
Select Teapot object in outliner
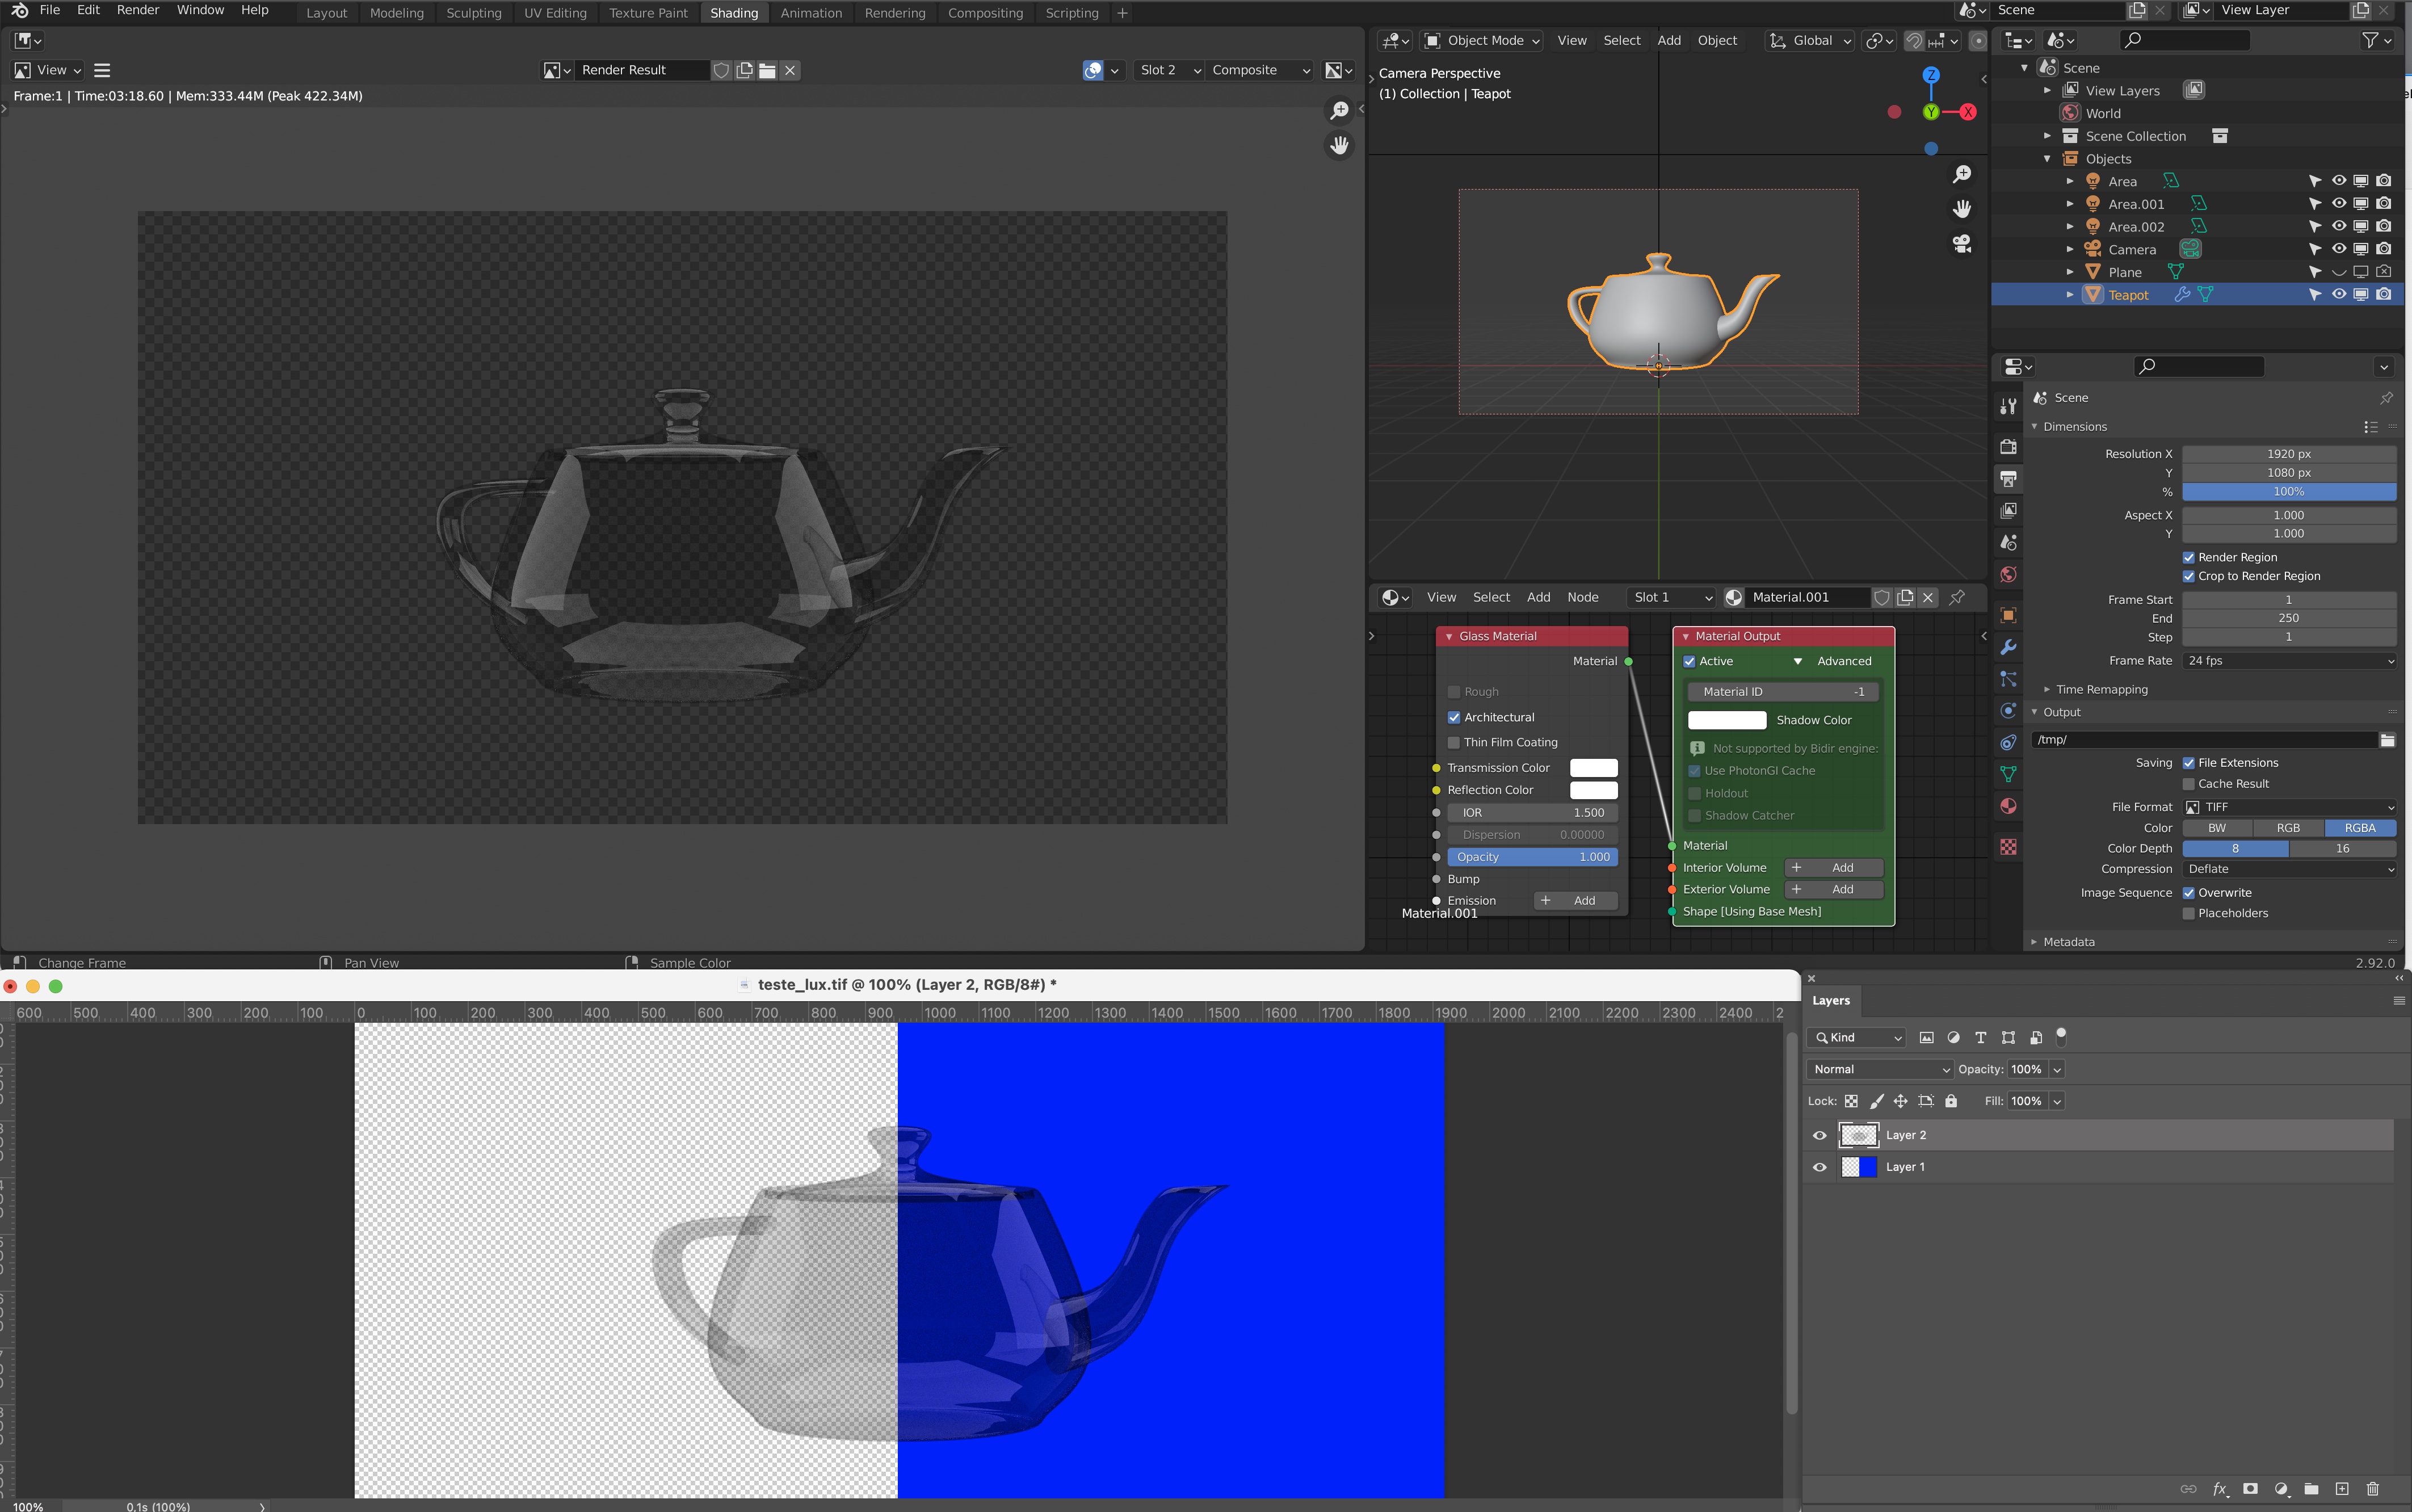click(2128, 295)
